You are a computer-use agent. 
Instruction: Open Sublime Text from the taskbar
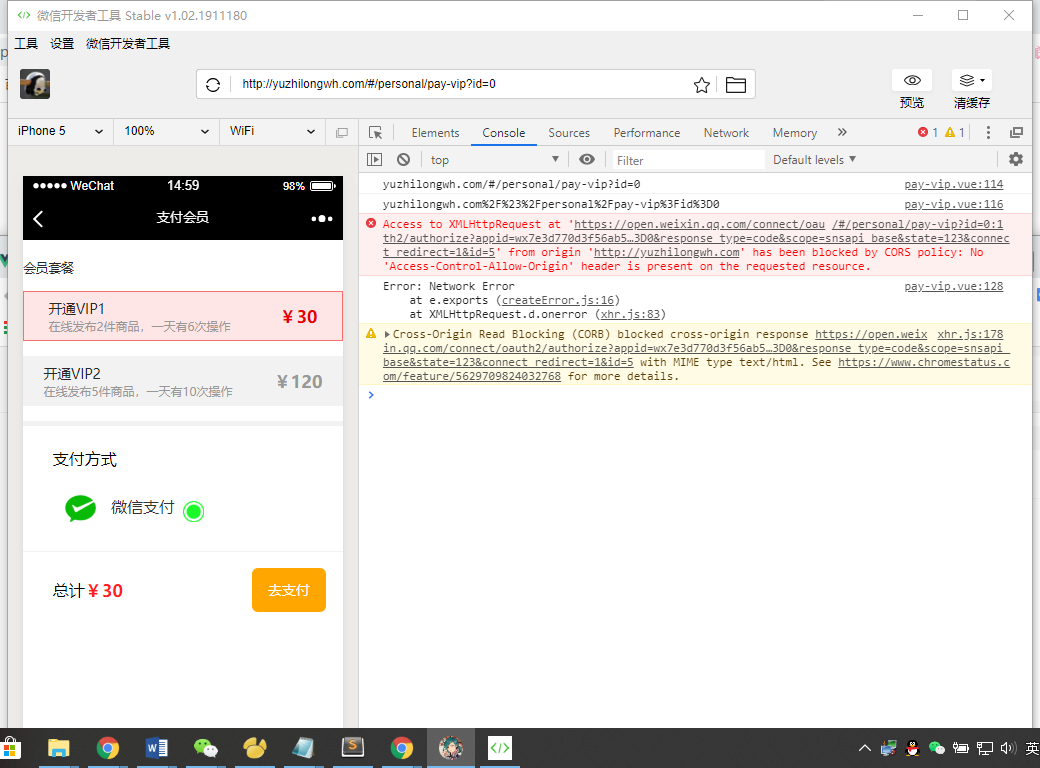(353, 748)
